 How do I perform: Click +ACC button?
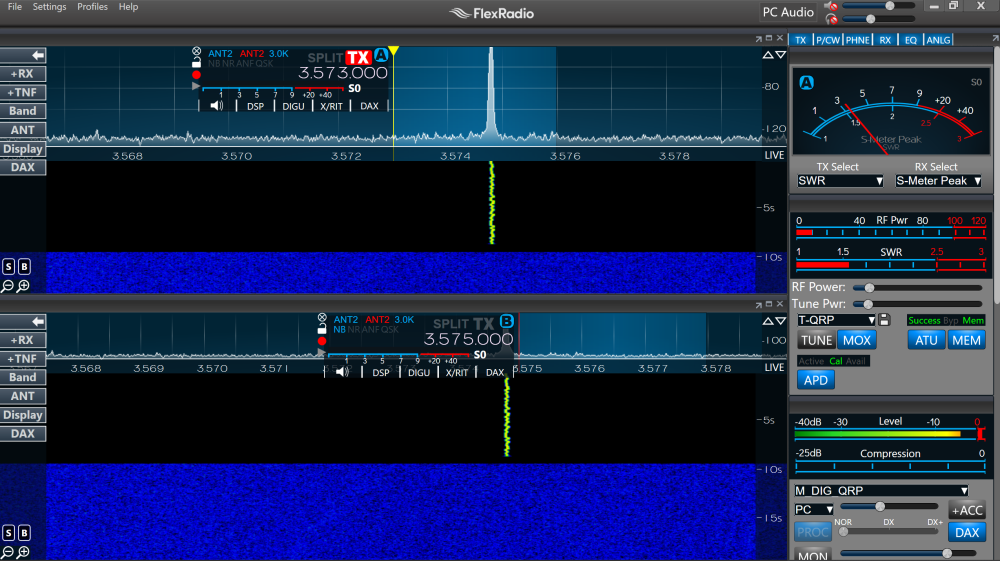(x=967, y=510)
